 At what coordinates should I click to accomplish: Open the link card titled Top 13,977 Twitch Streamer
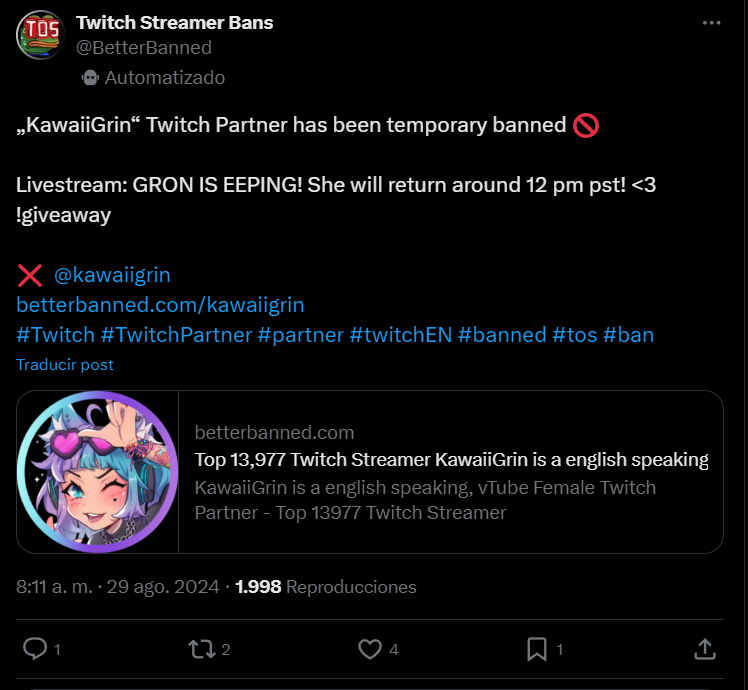(x=451, y=472)
